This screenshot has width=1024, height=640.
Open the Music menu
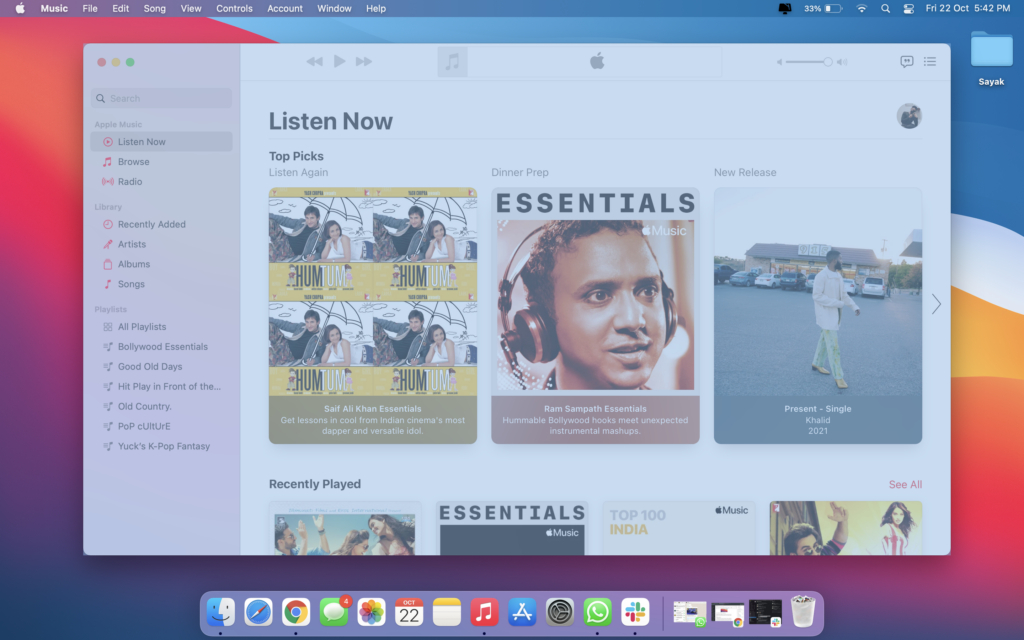(x=54, y=8)
